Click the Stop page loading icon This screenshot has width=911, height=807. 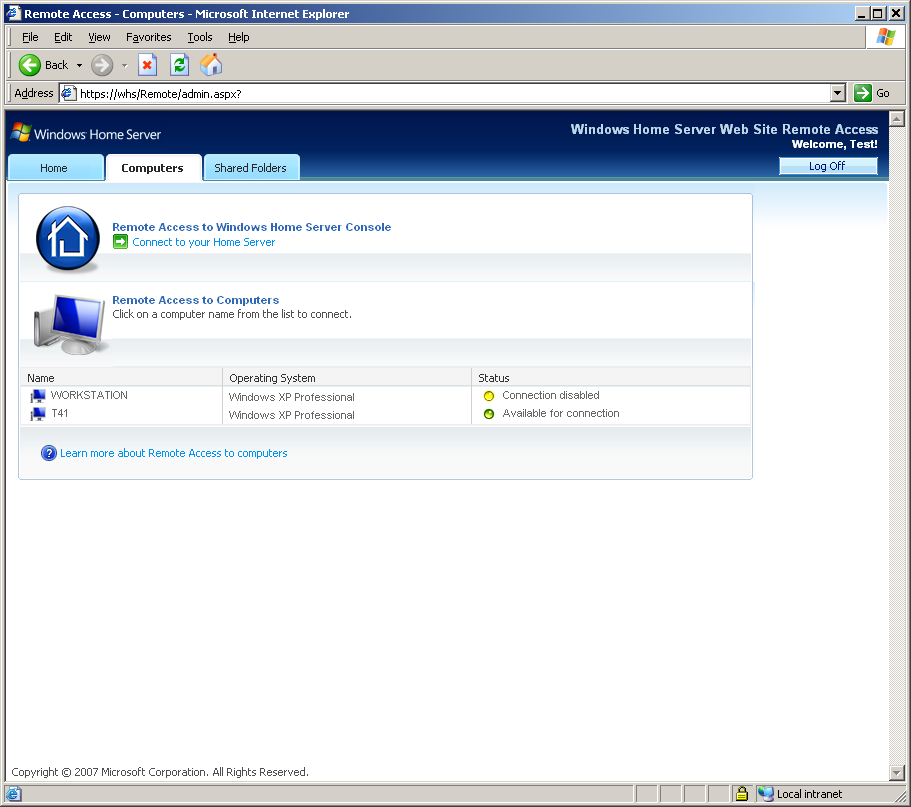pyautogui.click(x=148, y=65)
